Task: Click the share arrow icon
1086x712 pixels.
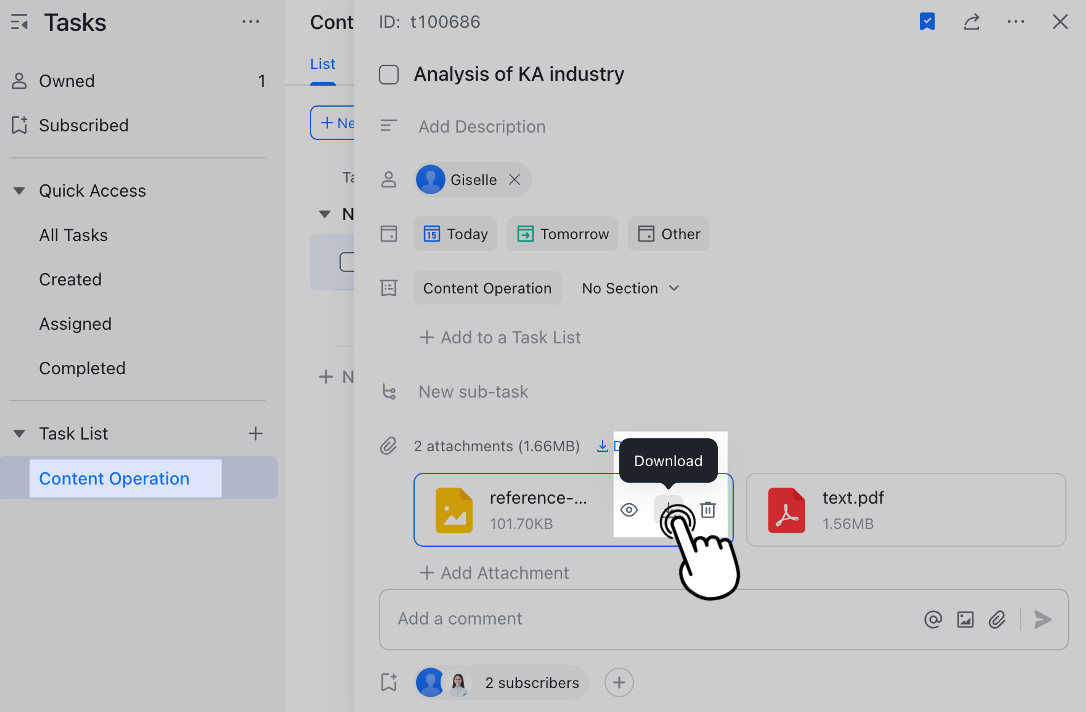Action: (971, 22)
